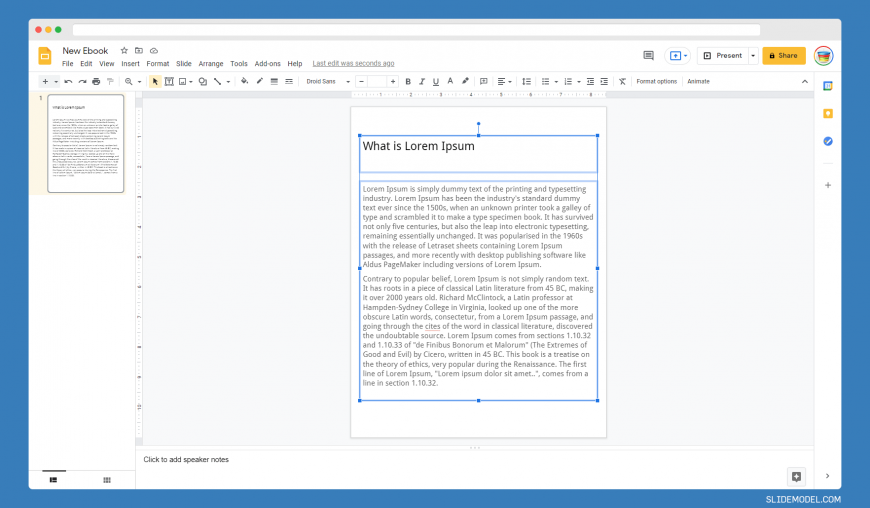
Task: Click the new slide plus button
Action: coord(45,82)
